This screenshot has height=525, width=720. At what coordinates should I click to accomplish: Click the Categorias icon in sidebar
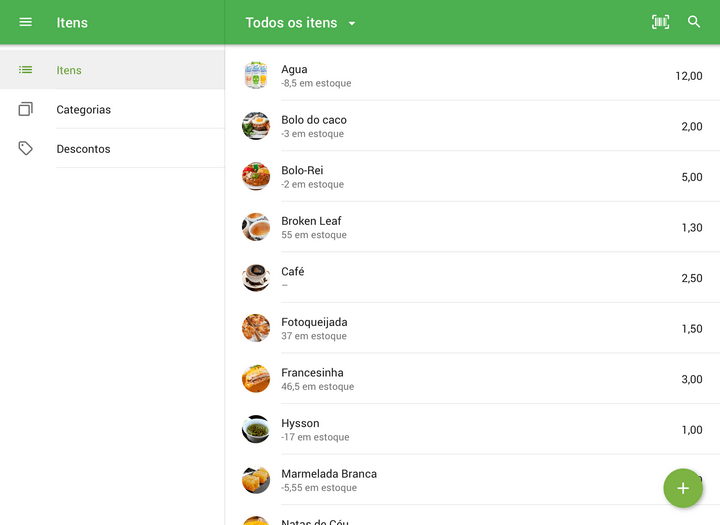[x=26, y=109]
